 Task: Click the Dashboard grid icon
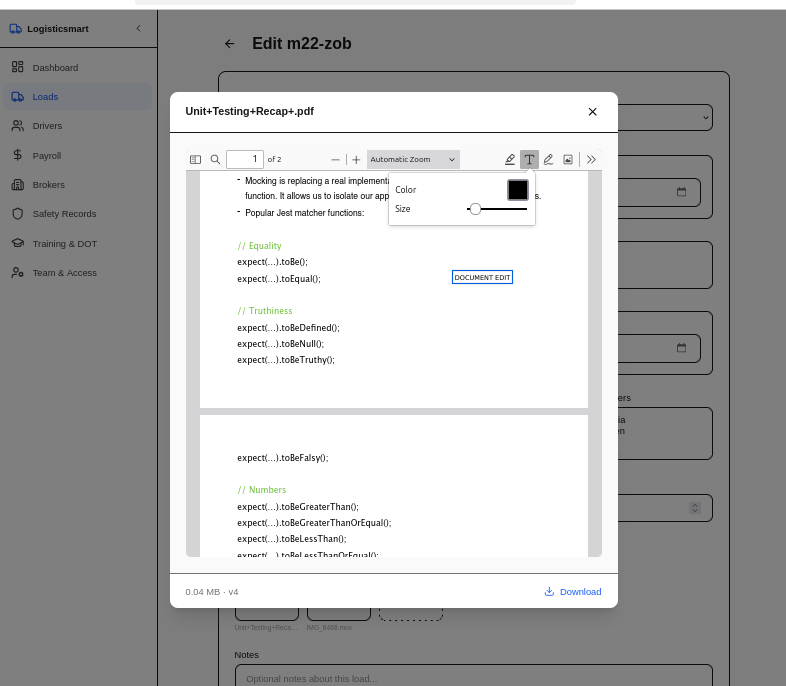(x=18, y=67)
